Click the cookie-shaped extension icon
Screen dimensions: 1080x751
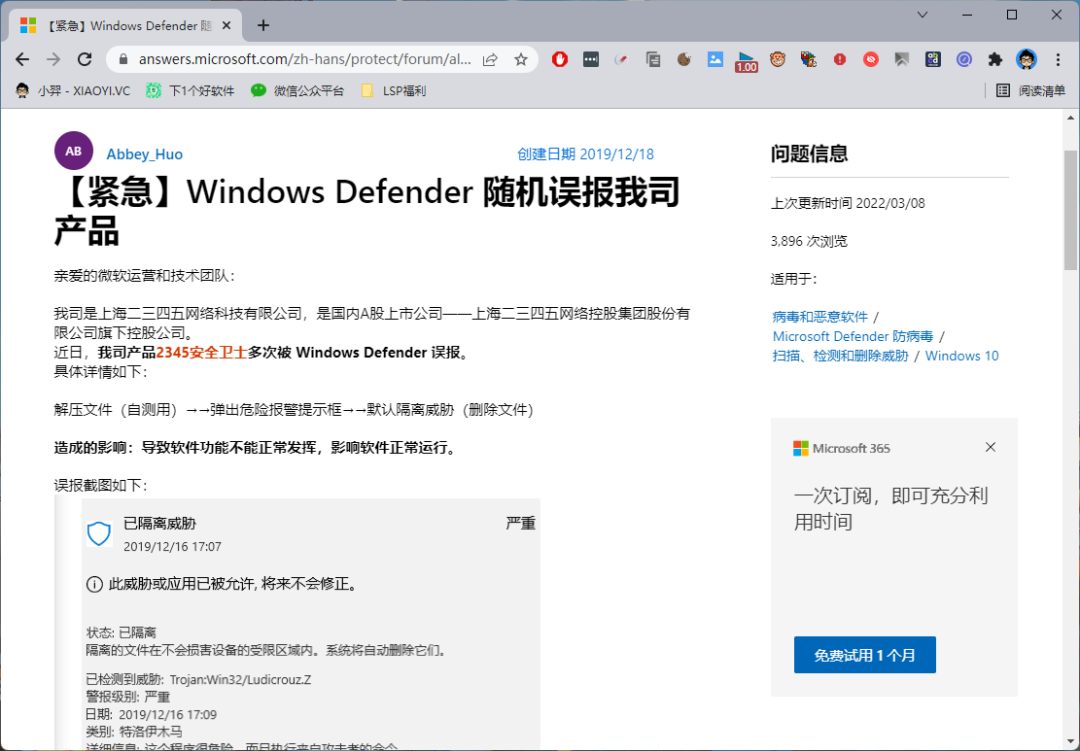(x=683, y=59)
